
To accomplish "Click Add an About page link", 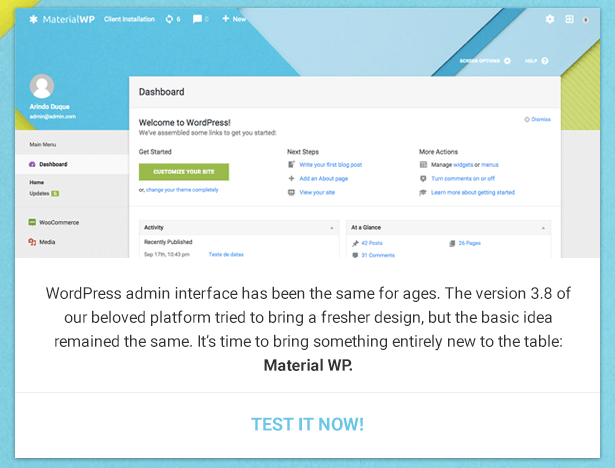I will 324,178.
